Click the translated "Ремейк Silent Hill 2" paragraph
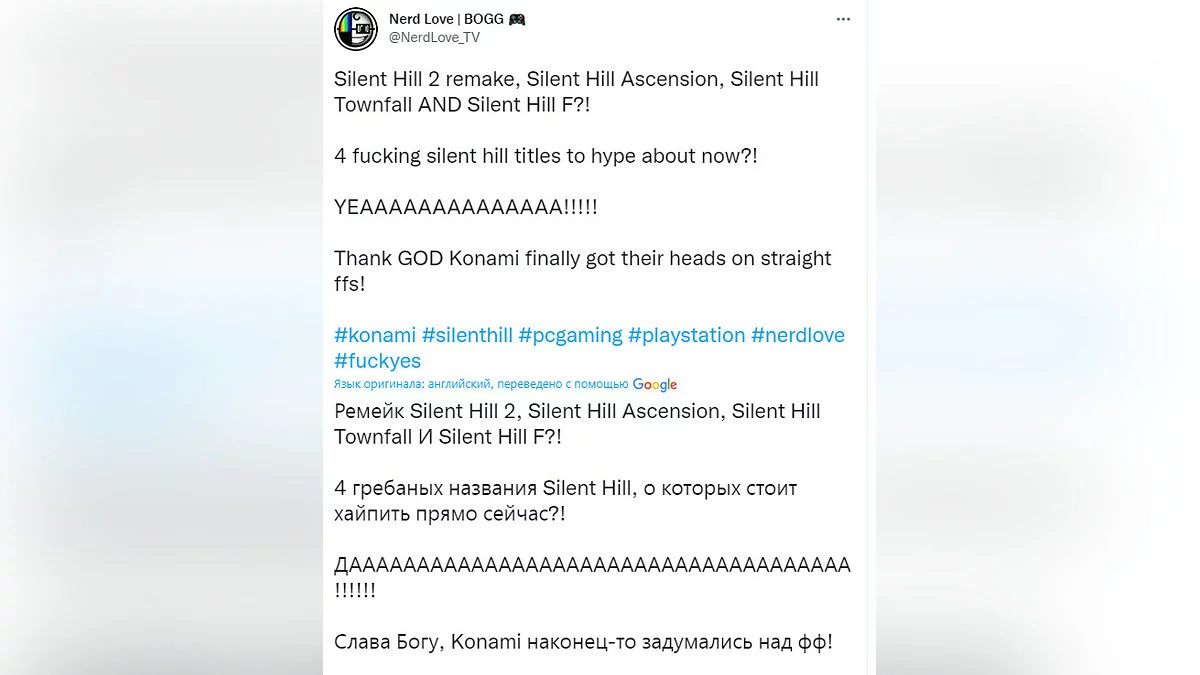The height and width of the screenshot is (675, 1200). tap(577, 424)
